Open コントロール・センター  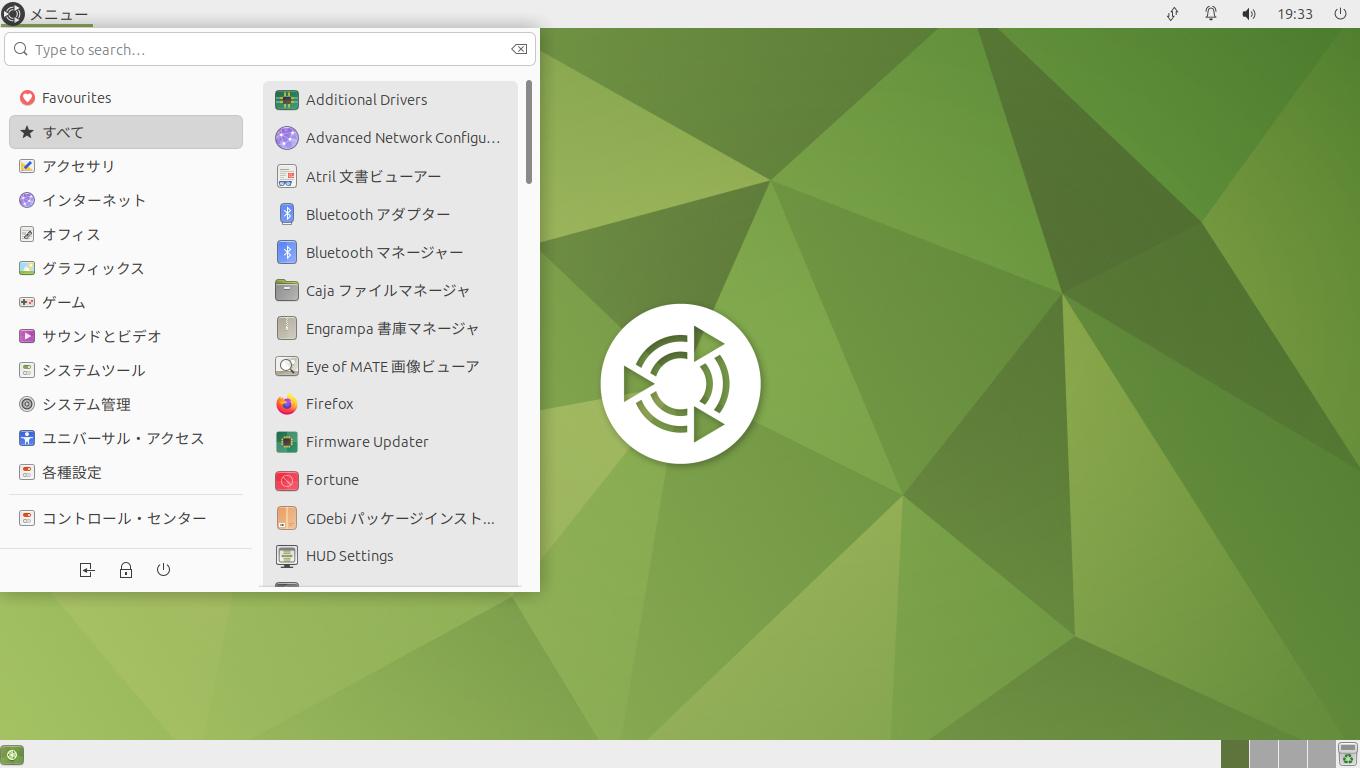click(x=123, y=518)
